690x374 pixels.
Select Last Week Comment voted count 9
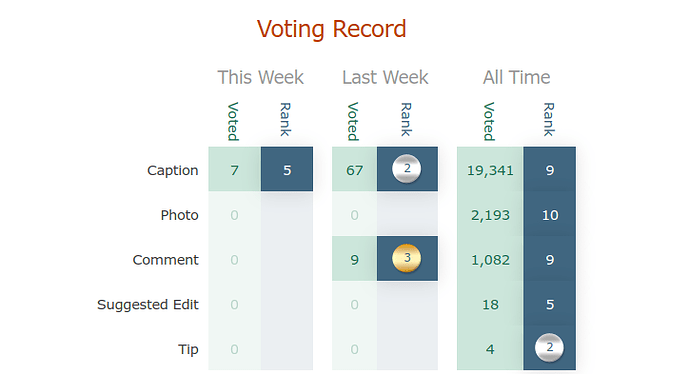tap(355, 259)
